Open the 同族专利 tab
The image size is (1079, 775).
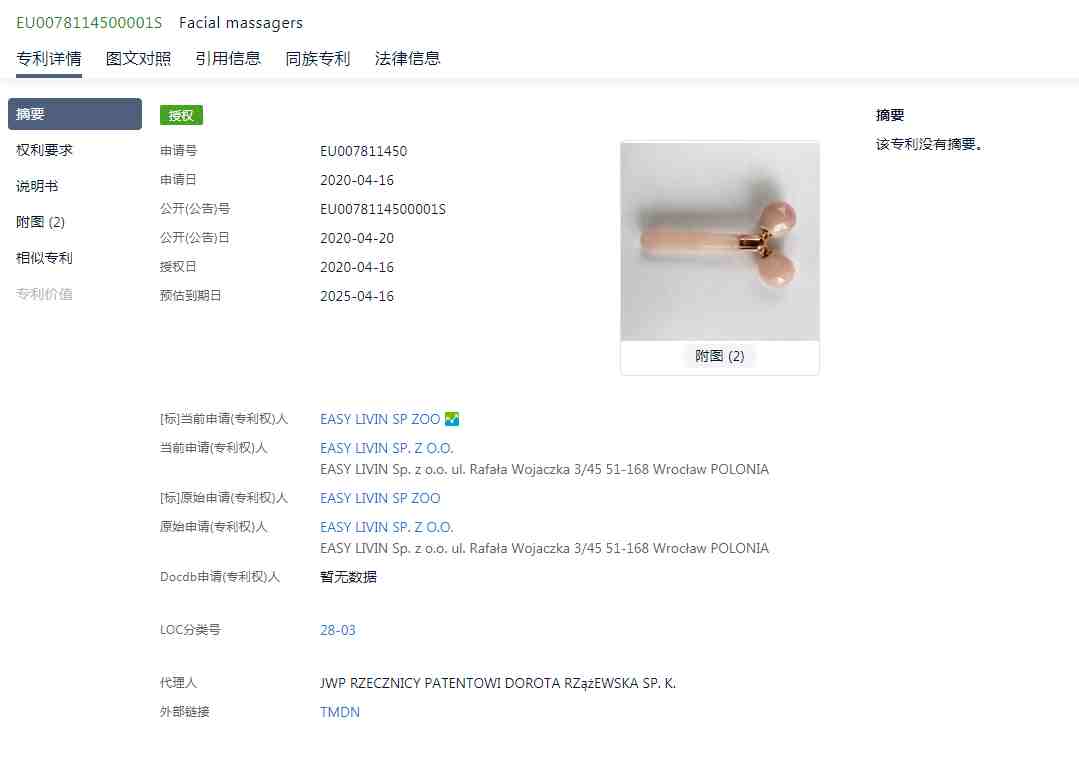click(x=318, y=59)
